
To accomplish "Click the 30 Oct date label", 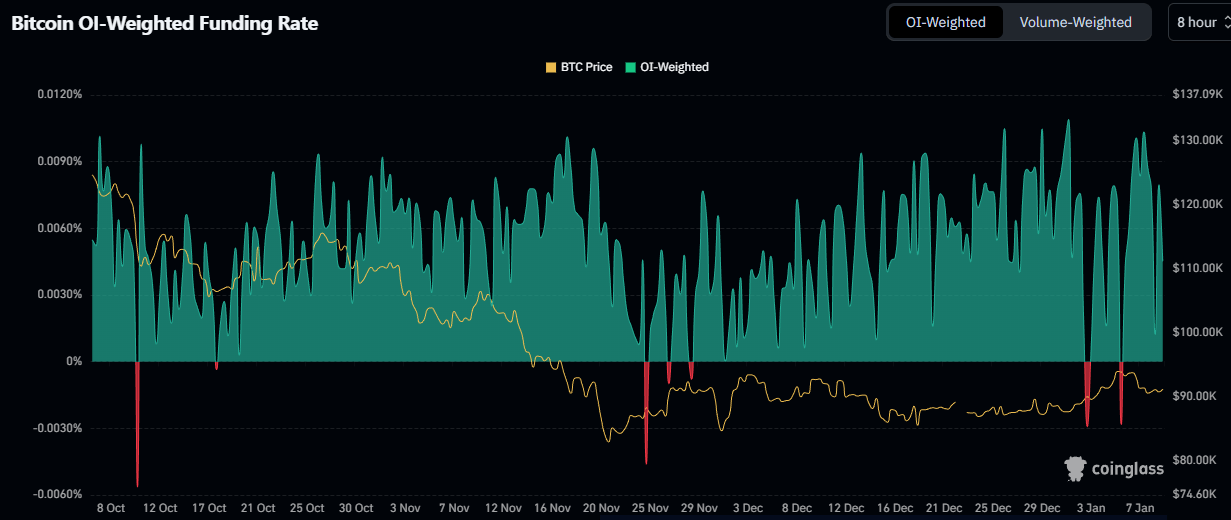I will pyautogui.click(x=356, y=508).
